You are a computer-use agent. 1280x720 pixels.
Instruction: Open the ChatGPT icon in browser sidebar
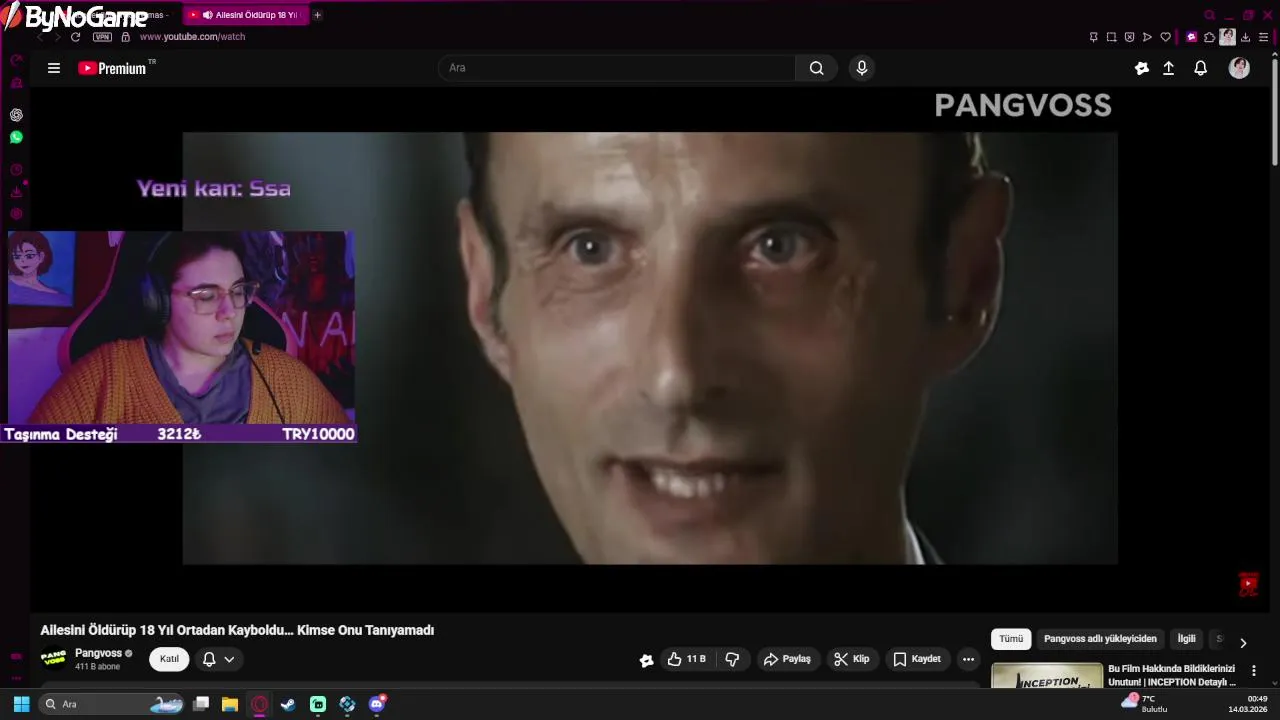tap(16, 115)
